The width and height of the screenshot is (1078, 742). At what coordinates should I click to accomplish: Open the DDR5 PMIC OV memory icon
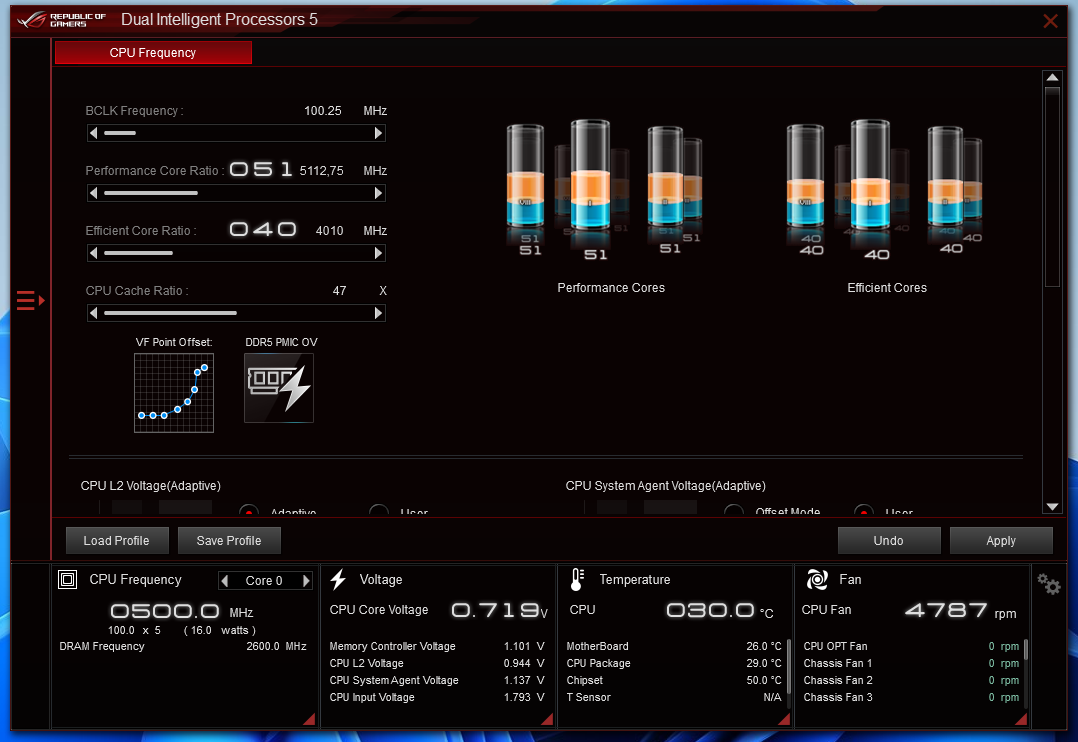click(x=278, y=388)
